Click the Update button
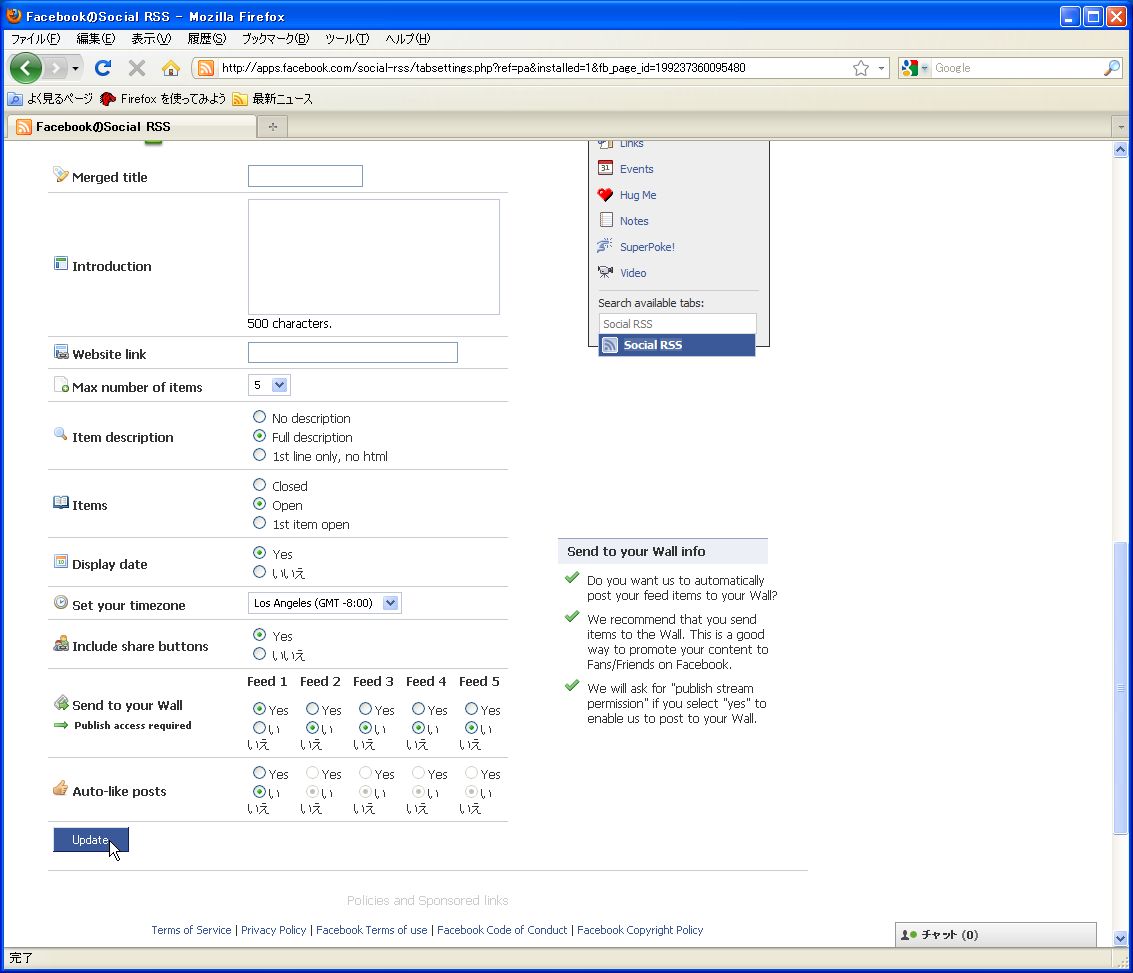The image size is (1133, 973). click(90, 839)
